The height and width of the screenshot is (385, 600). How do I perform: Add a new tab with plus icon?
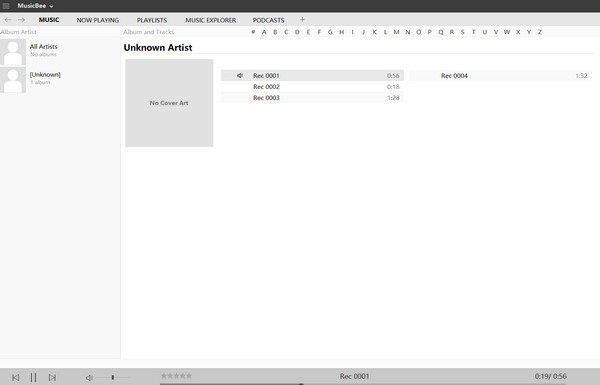302,20
